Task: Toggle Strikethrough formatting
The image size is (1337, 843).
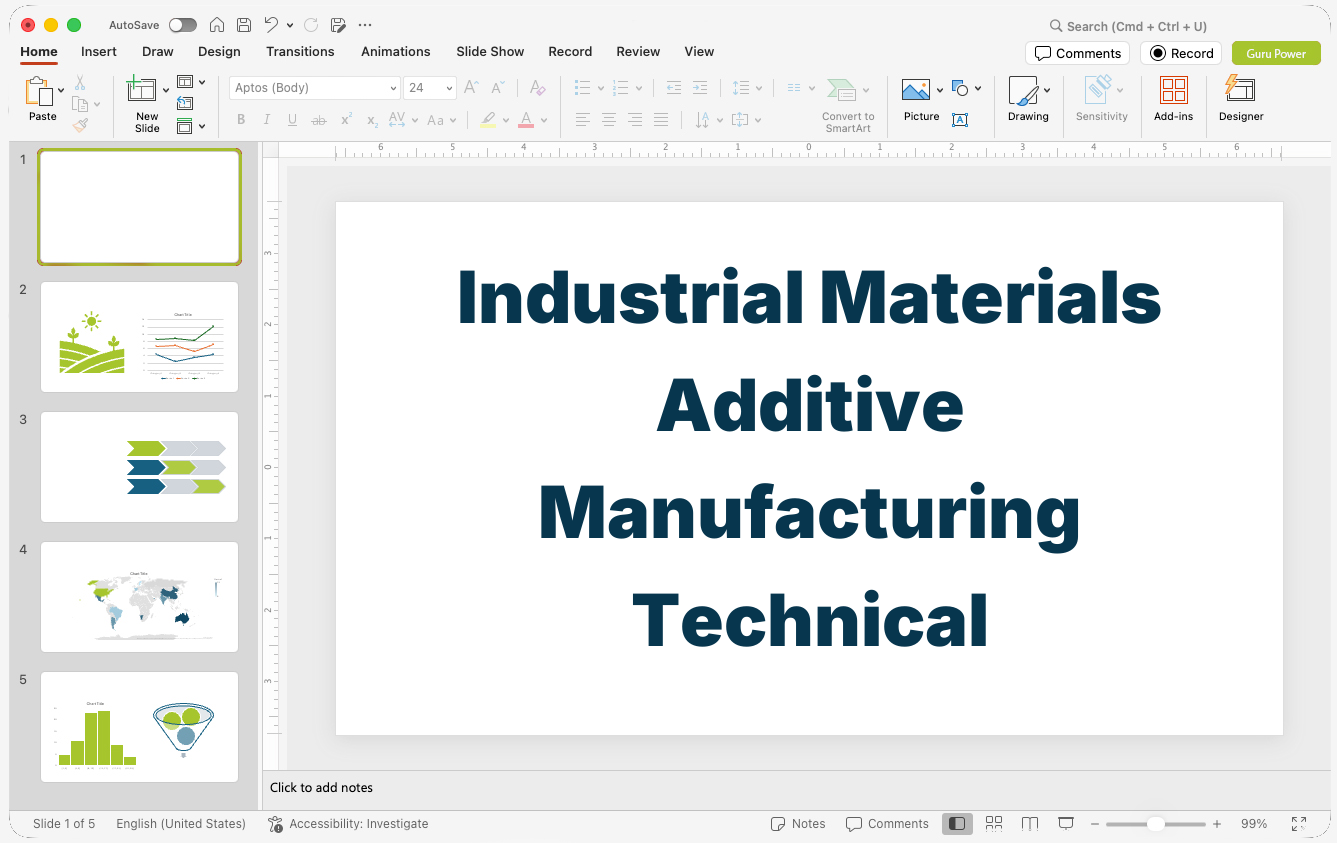Action: [319, 120]
